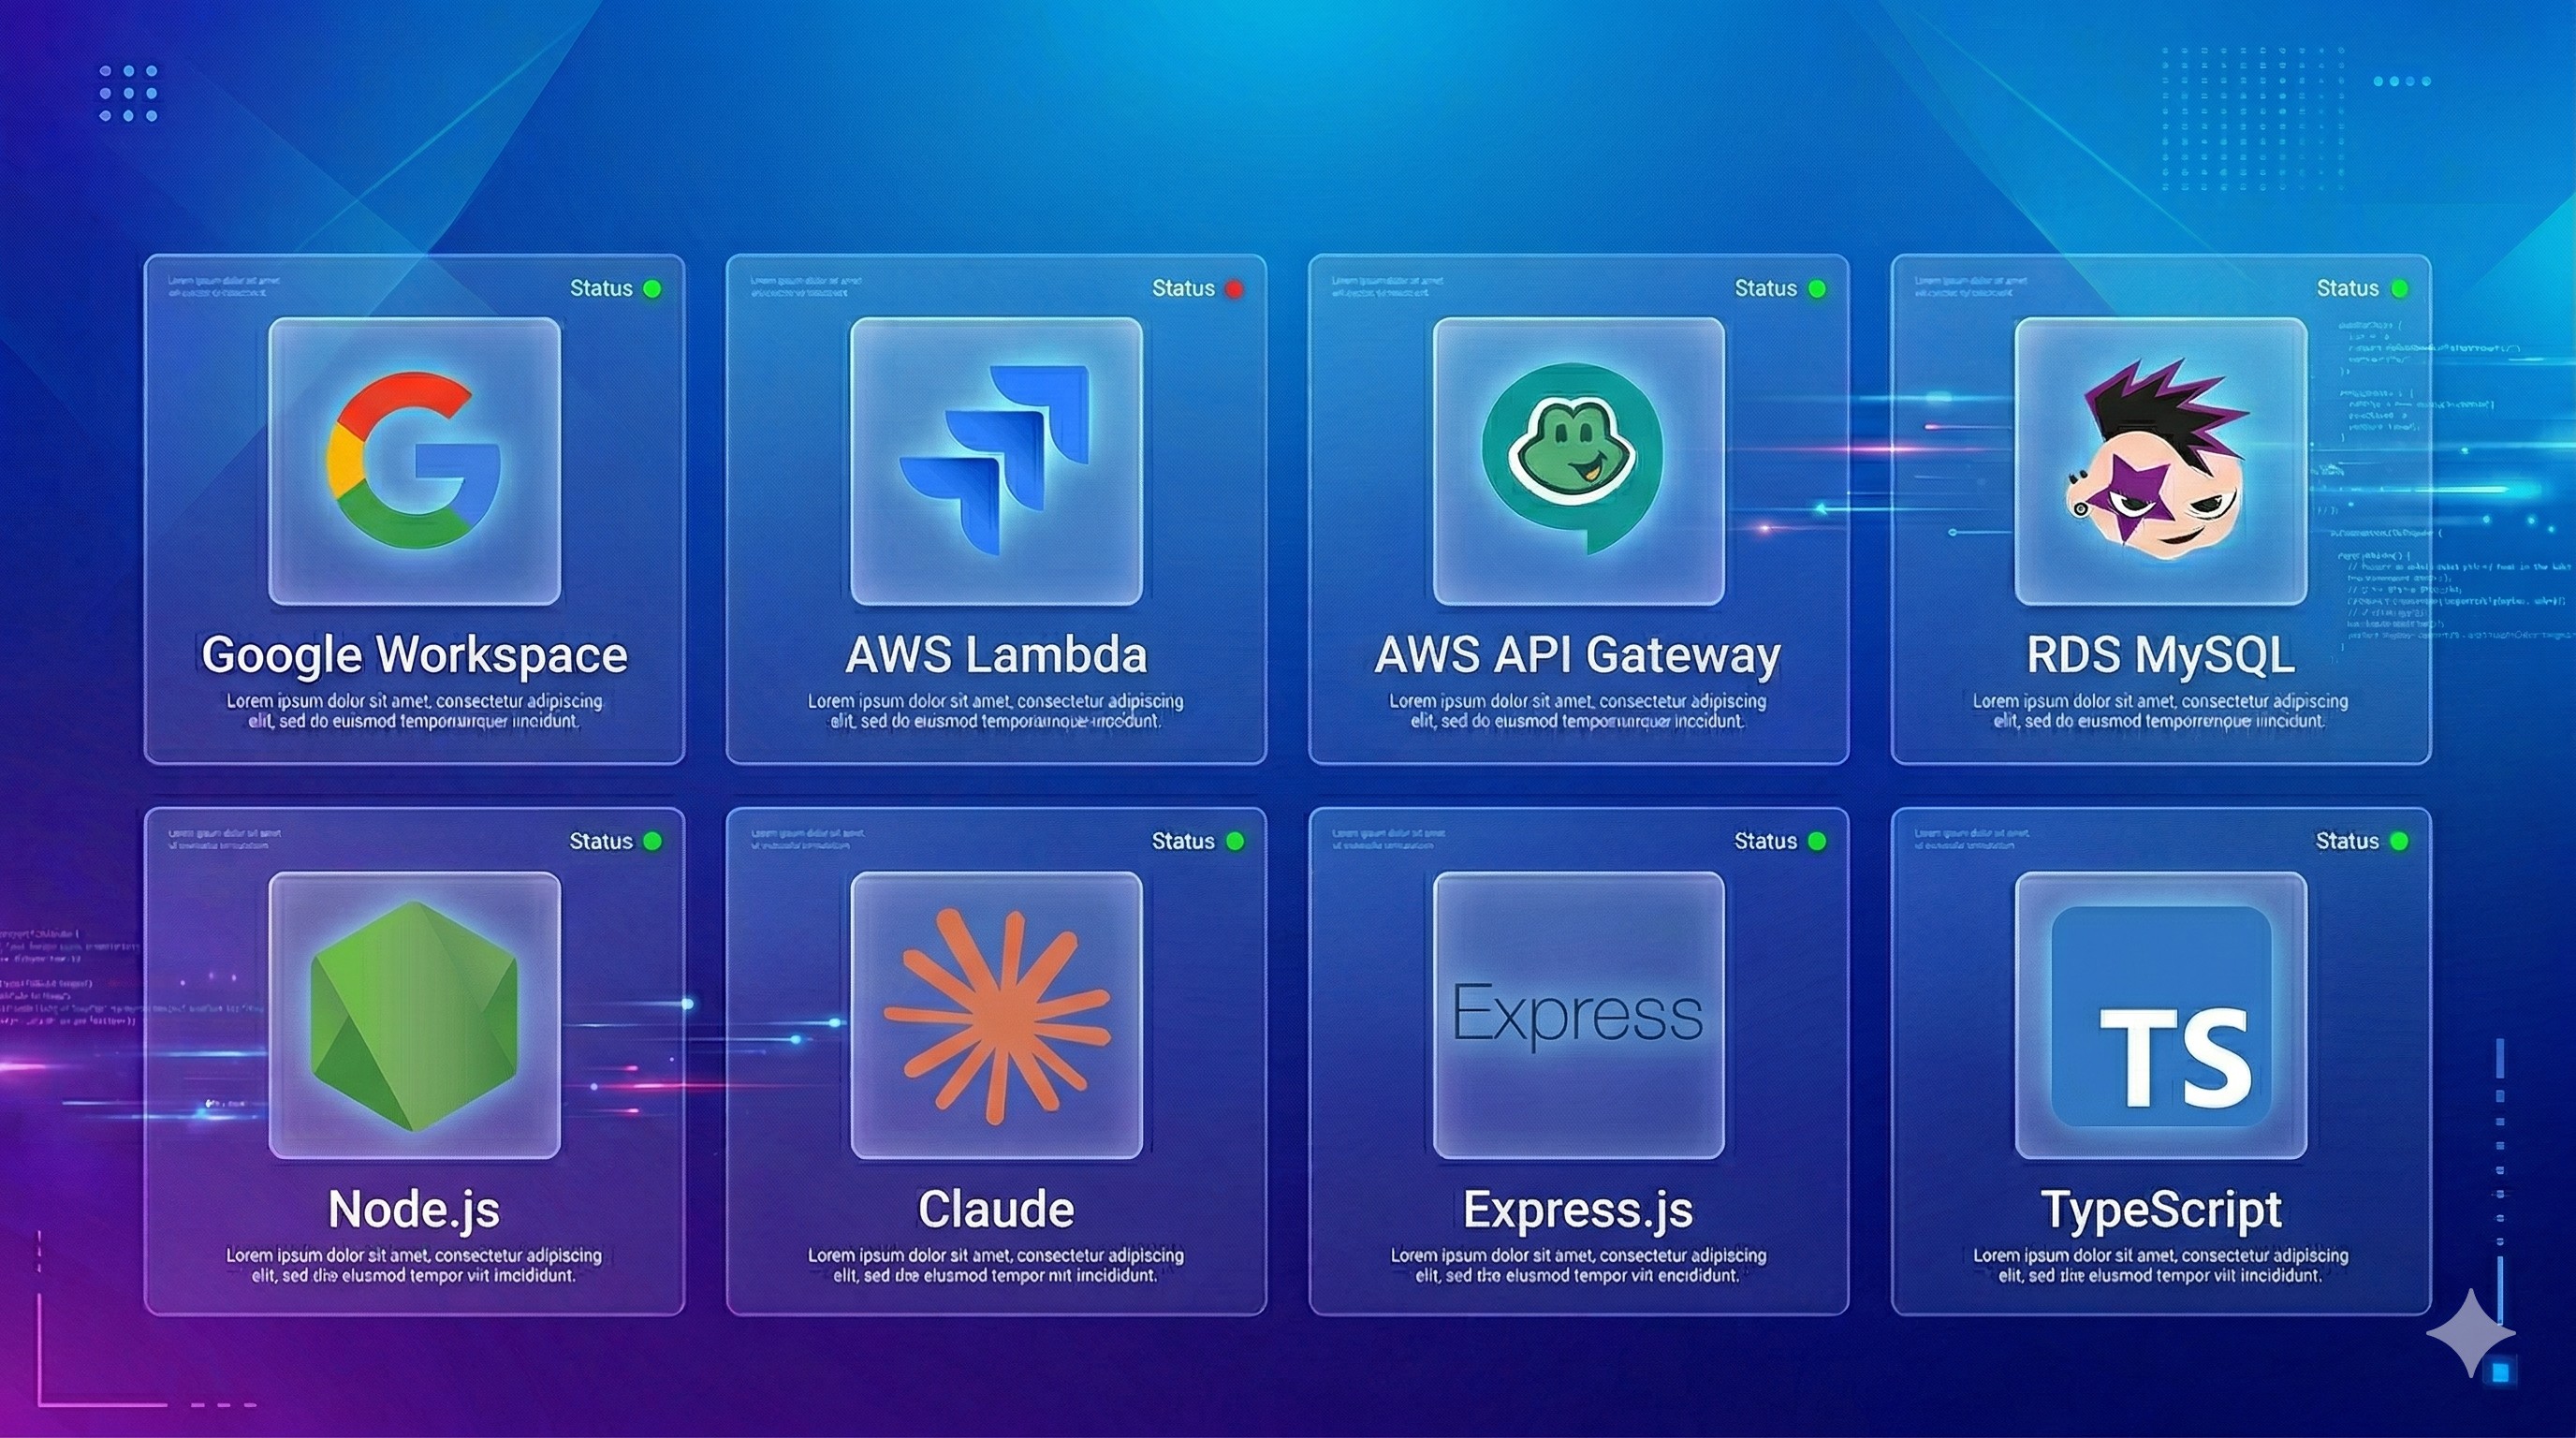Click the green status dot on Claude card

coord(1235,840)
